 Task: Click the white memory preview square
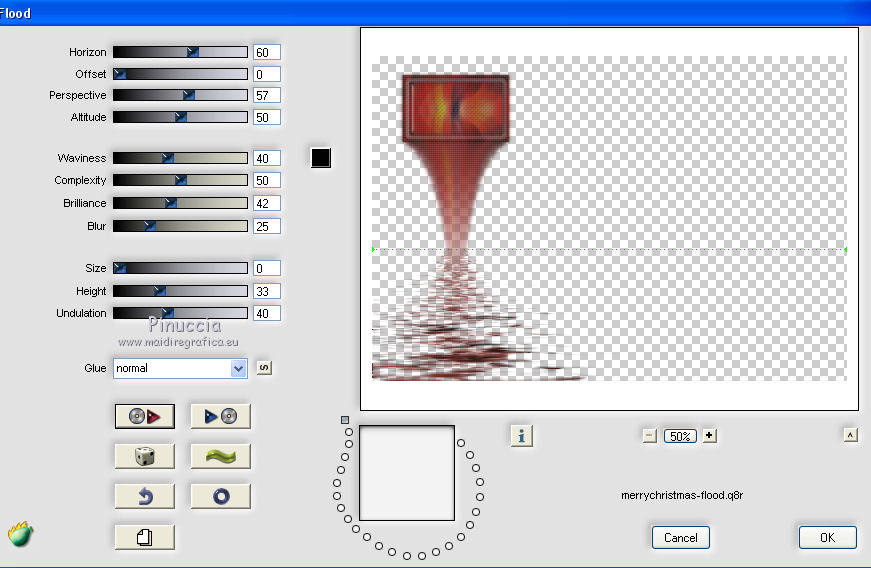tap(407, 473)
